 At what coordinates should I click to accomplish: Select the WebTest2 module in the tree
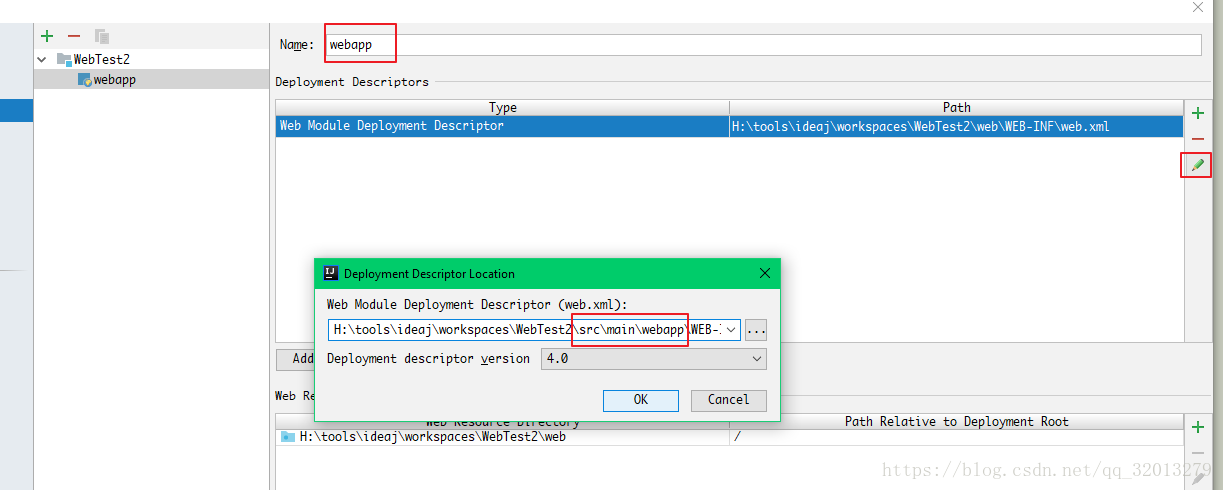click(x=93, y=60)
